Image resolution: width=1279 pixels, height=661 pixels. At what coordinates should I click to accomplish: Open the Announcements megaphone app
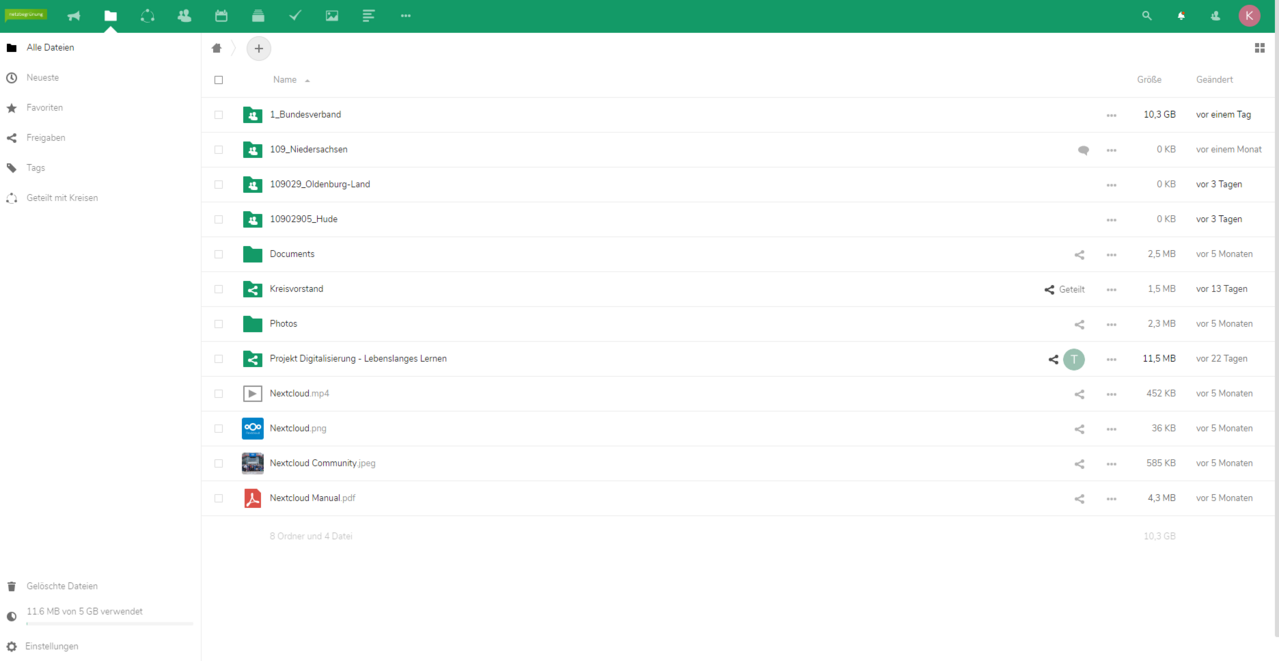click(74, 16)
